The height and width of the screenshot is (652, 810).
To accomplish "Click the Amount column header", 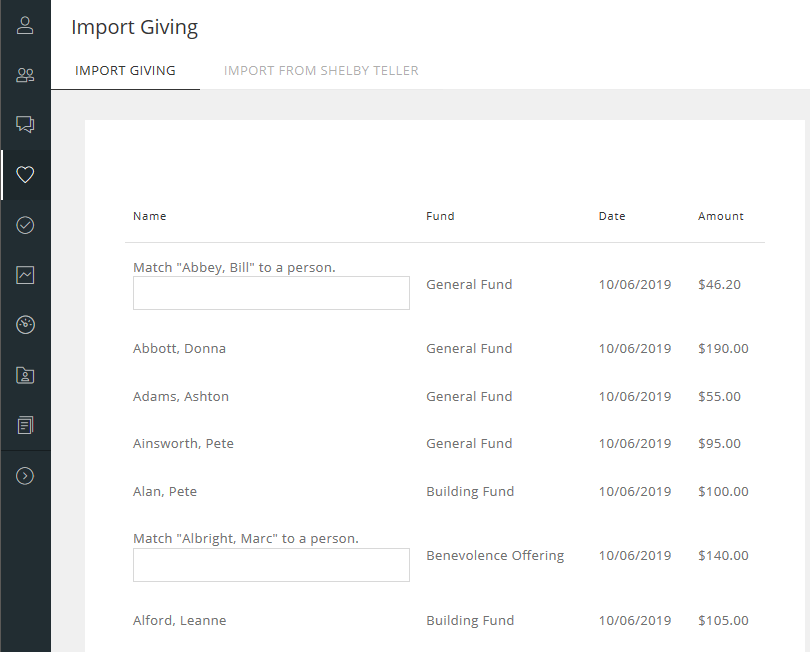I will 721,216.
